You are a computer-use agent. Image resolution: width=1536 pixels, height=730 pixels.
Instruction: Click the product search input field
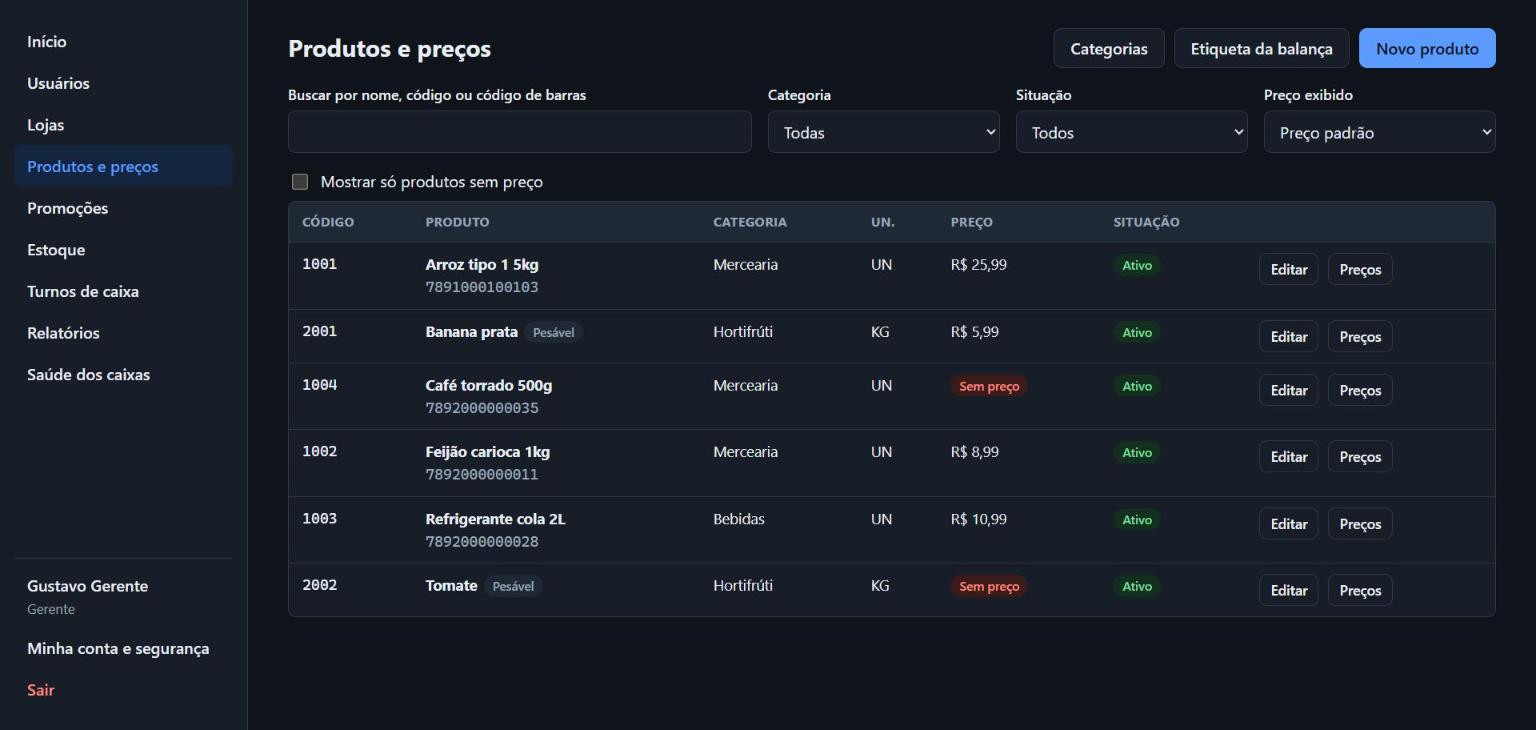[520, 132]
